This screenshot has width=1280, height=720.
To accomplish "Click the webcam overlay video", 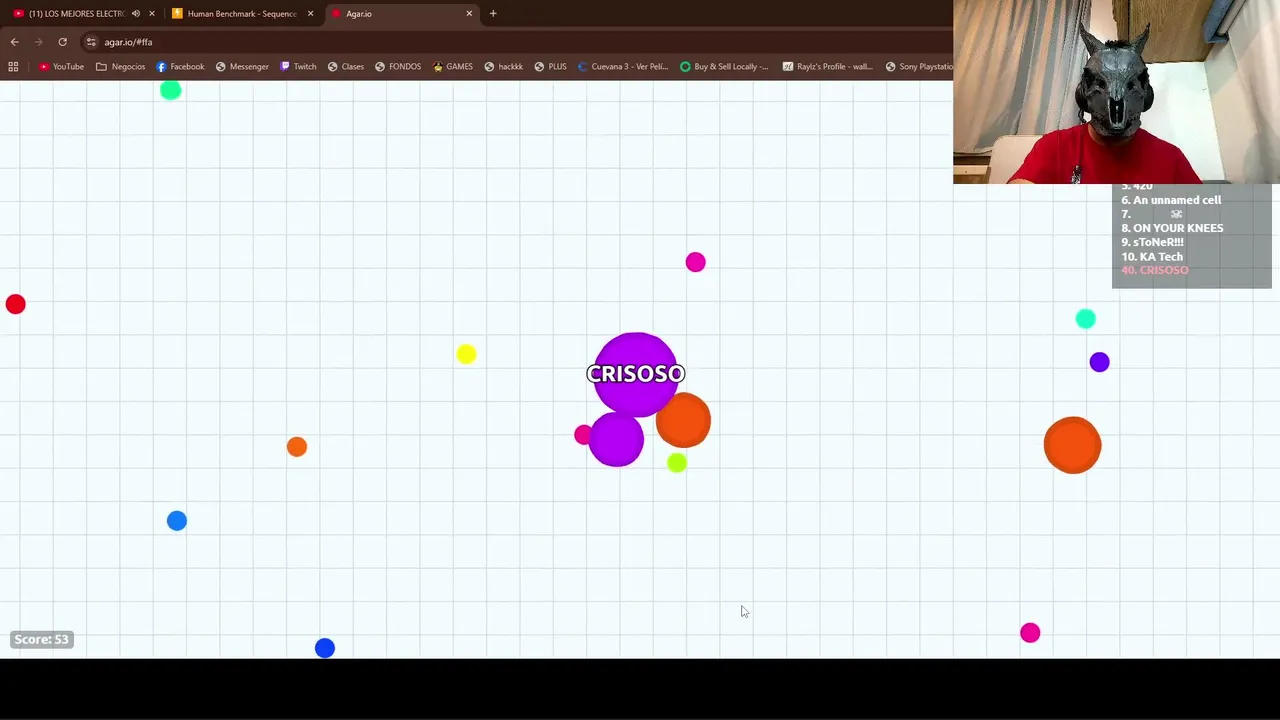I will pyautogui.click(x=1116, y=92).
